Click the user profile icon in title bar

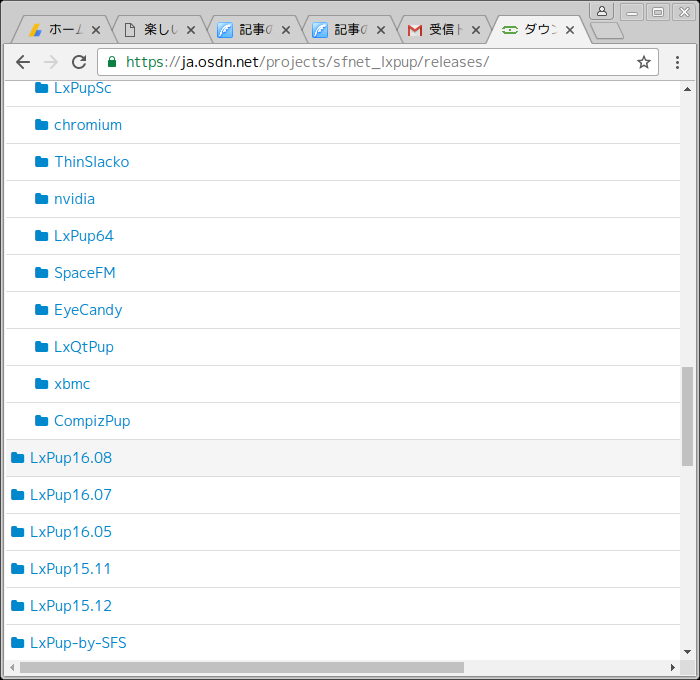(602, 11)
